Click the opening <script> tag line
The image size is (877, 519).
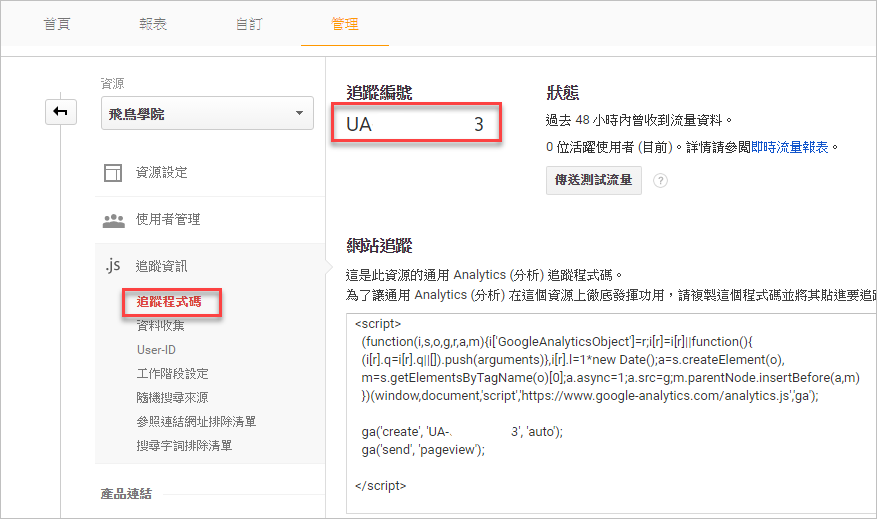click(x=378, y=324)
